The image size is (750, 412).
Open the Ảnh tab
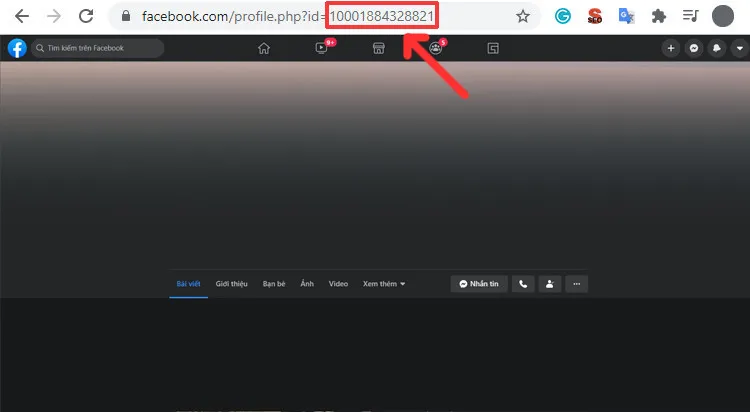click(x=307, y=284)
